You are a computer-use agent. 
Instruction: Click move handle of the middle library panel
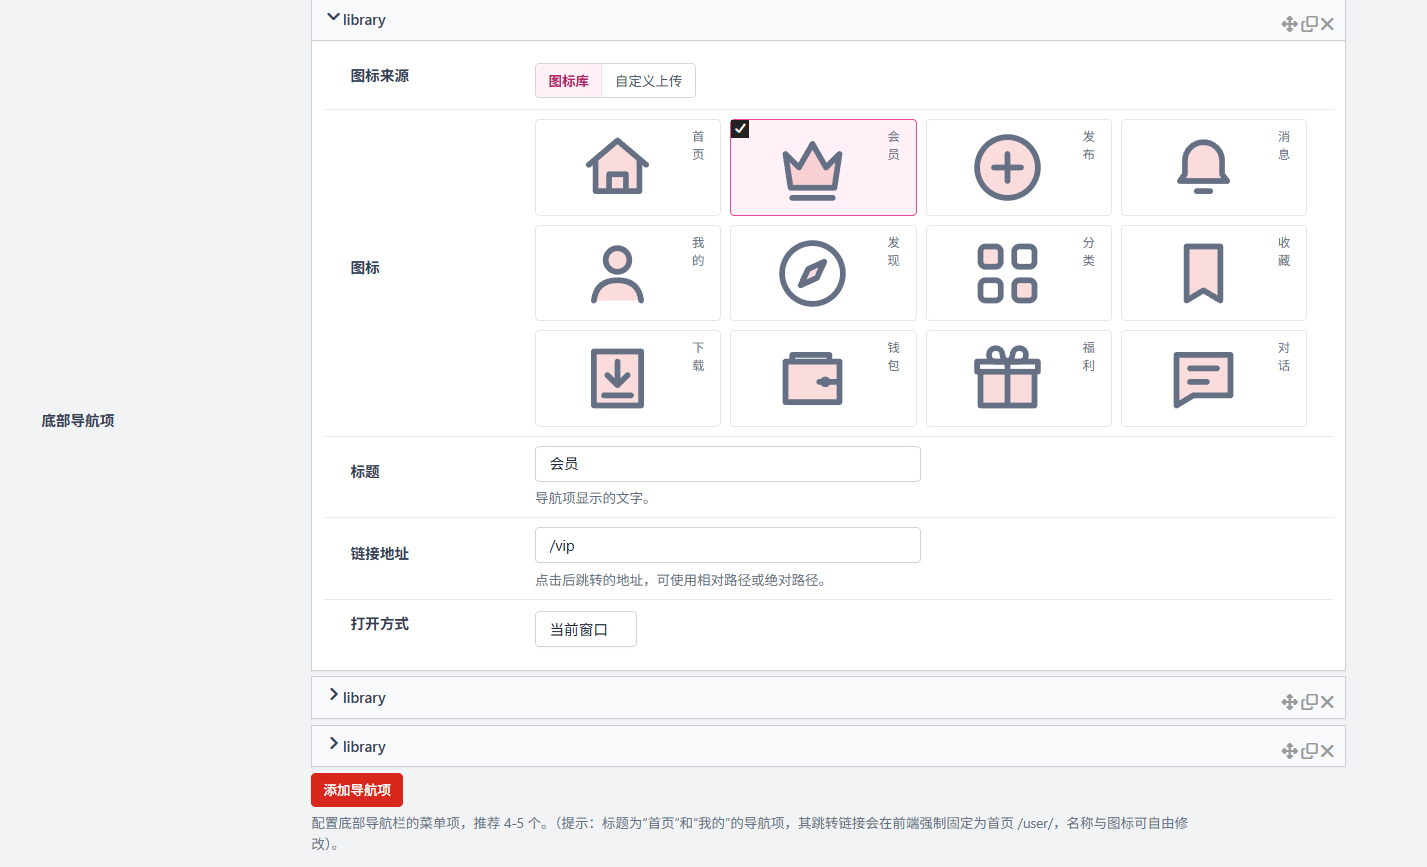1290,702
